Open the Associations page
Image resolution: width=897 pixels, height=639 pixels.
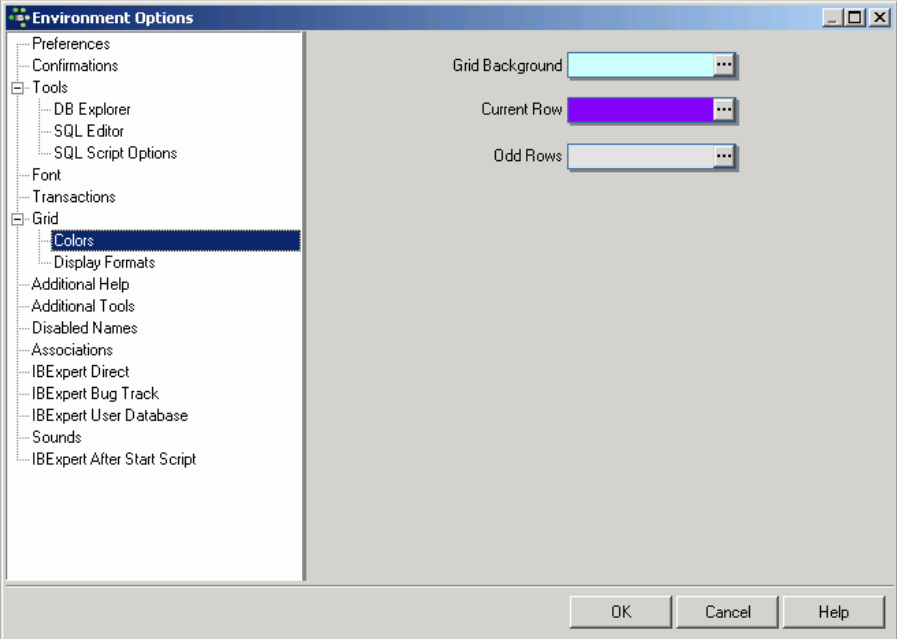(x=73, y=350)
